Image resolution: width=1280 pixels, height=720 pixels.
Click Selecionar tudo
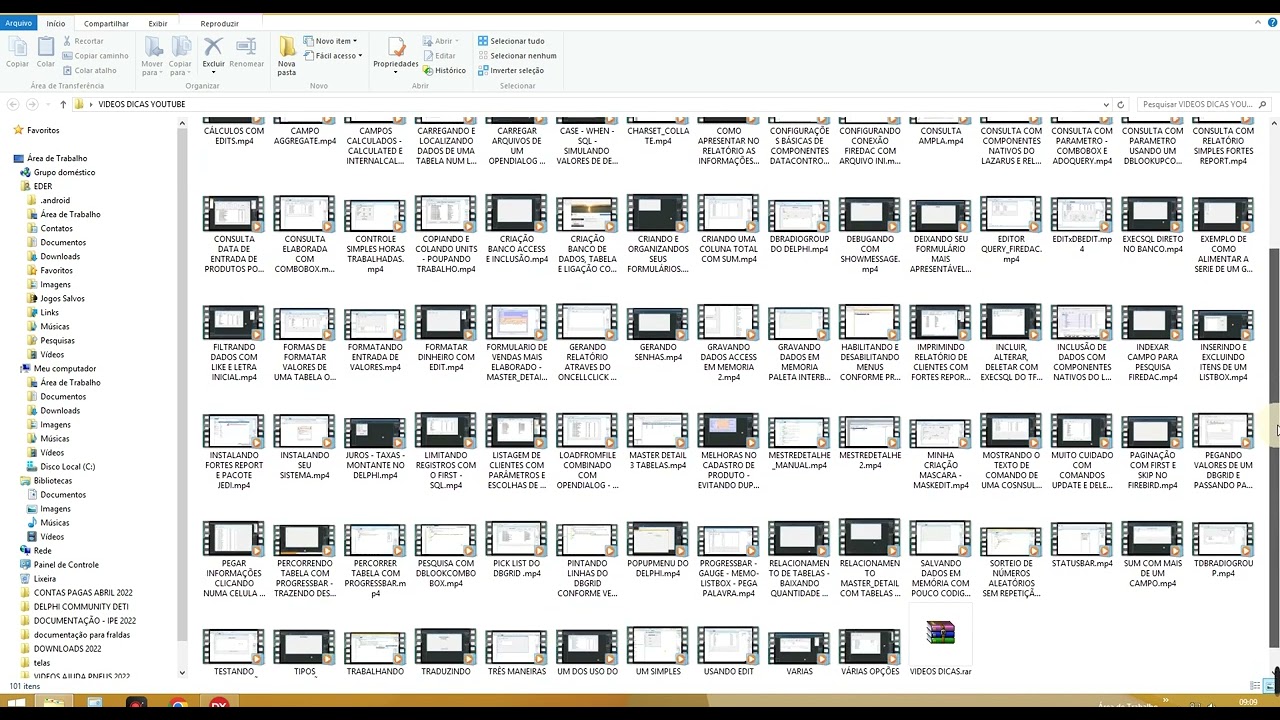(x=511, y=41)
